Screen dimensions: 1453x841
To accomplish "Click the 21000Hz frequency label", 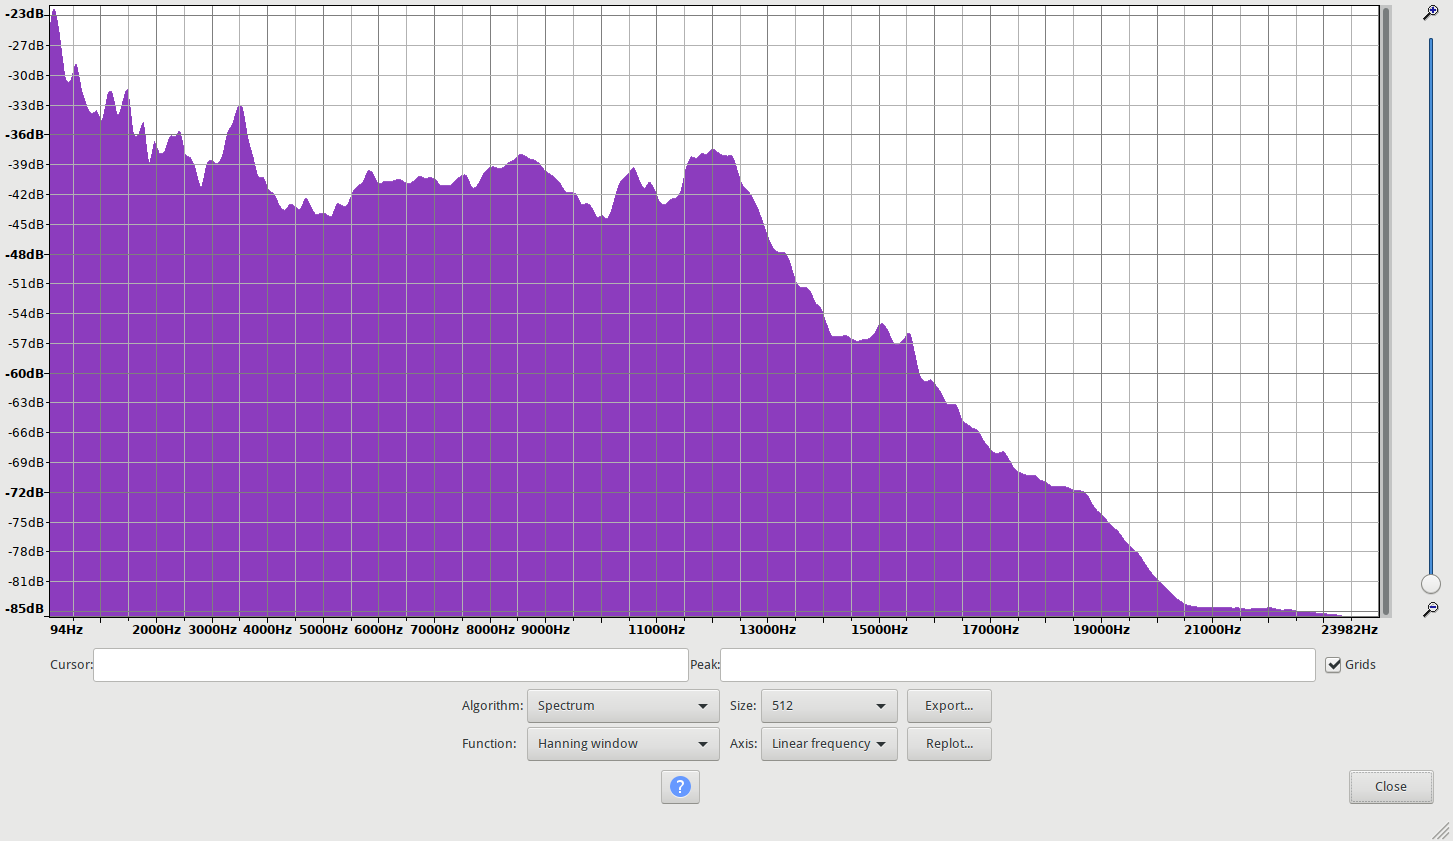I will coord(1212,629).
